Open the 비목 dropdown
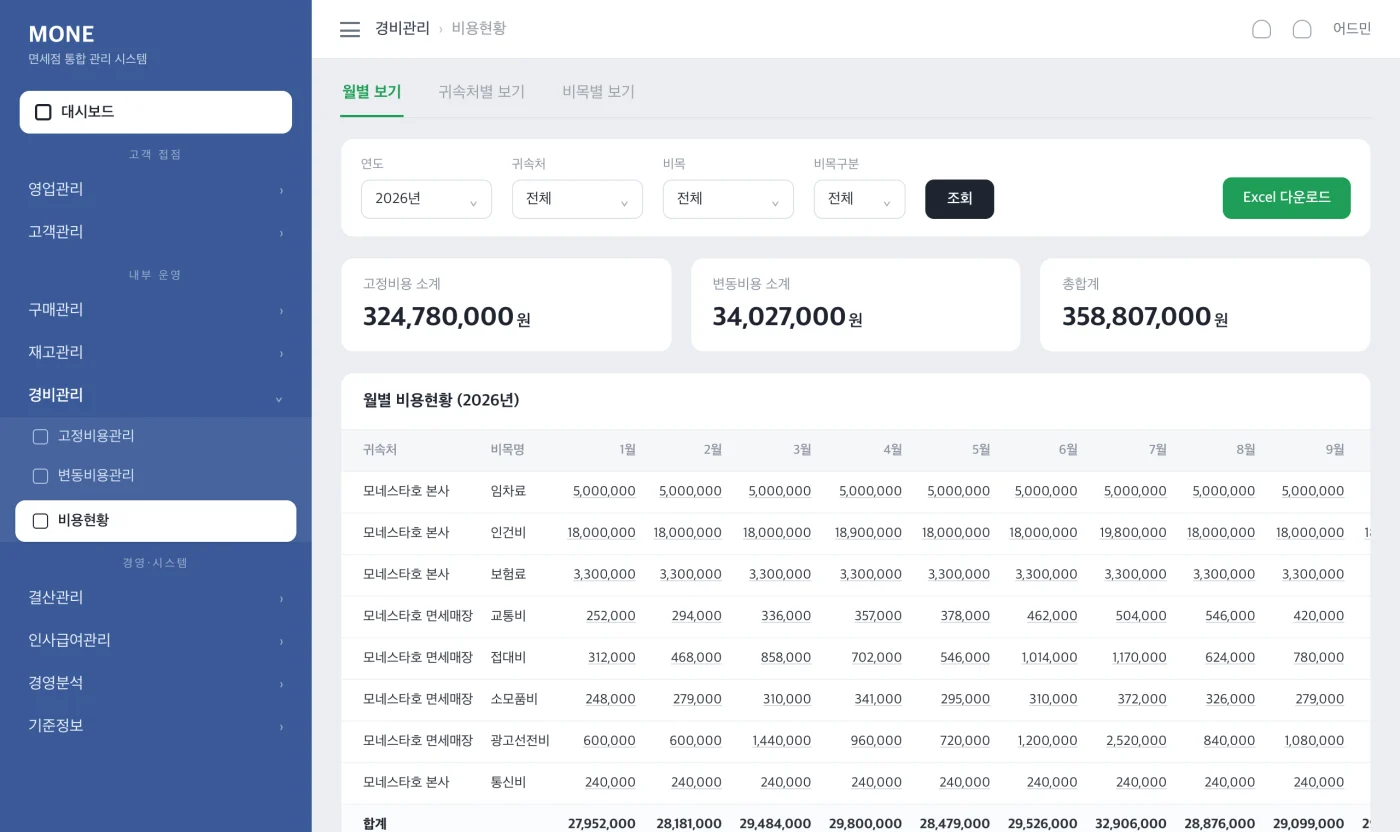This screenshot has width=1400, height=832. [728, 199]
